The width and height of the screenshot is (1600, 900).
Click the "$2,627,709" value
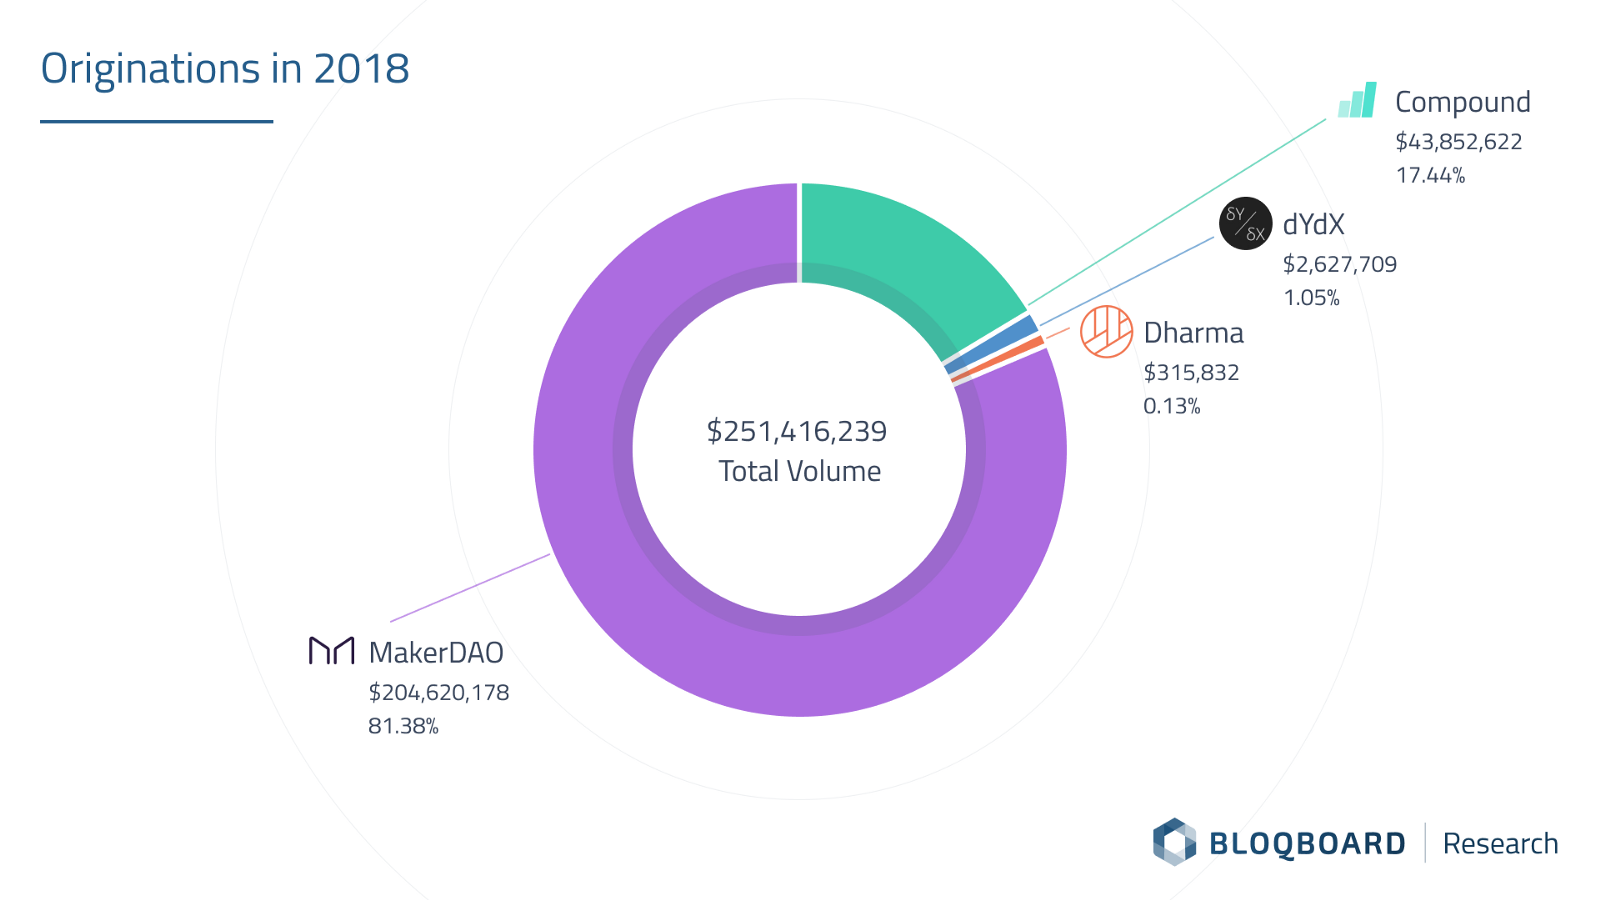click(1340, 264)
